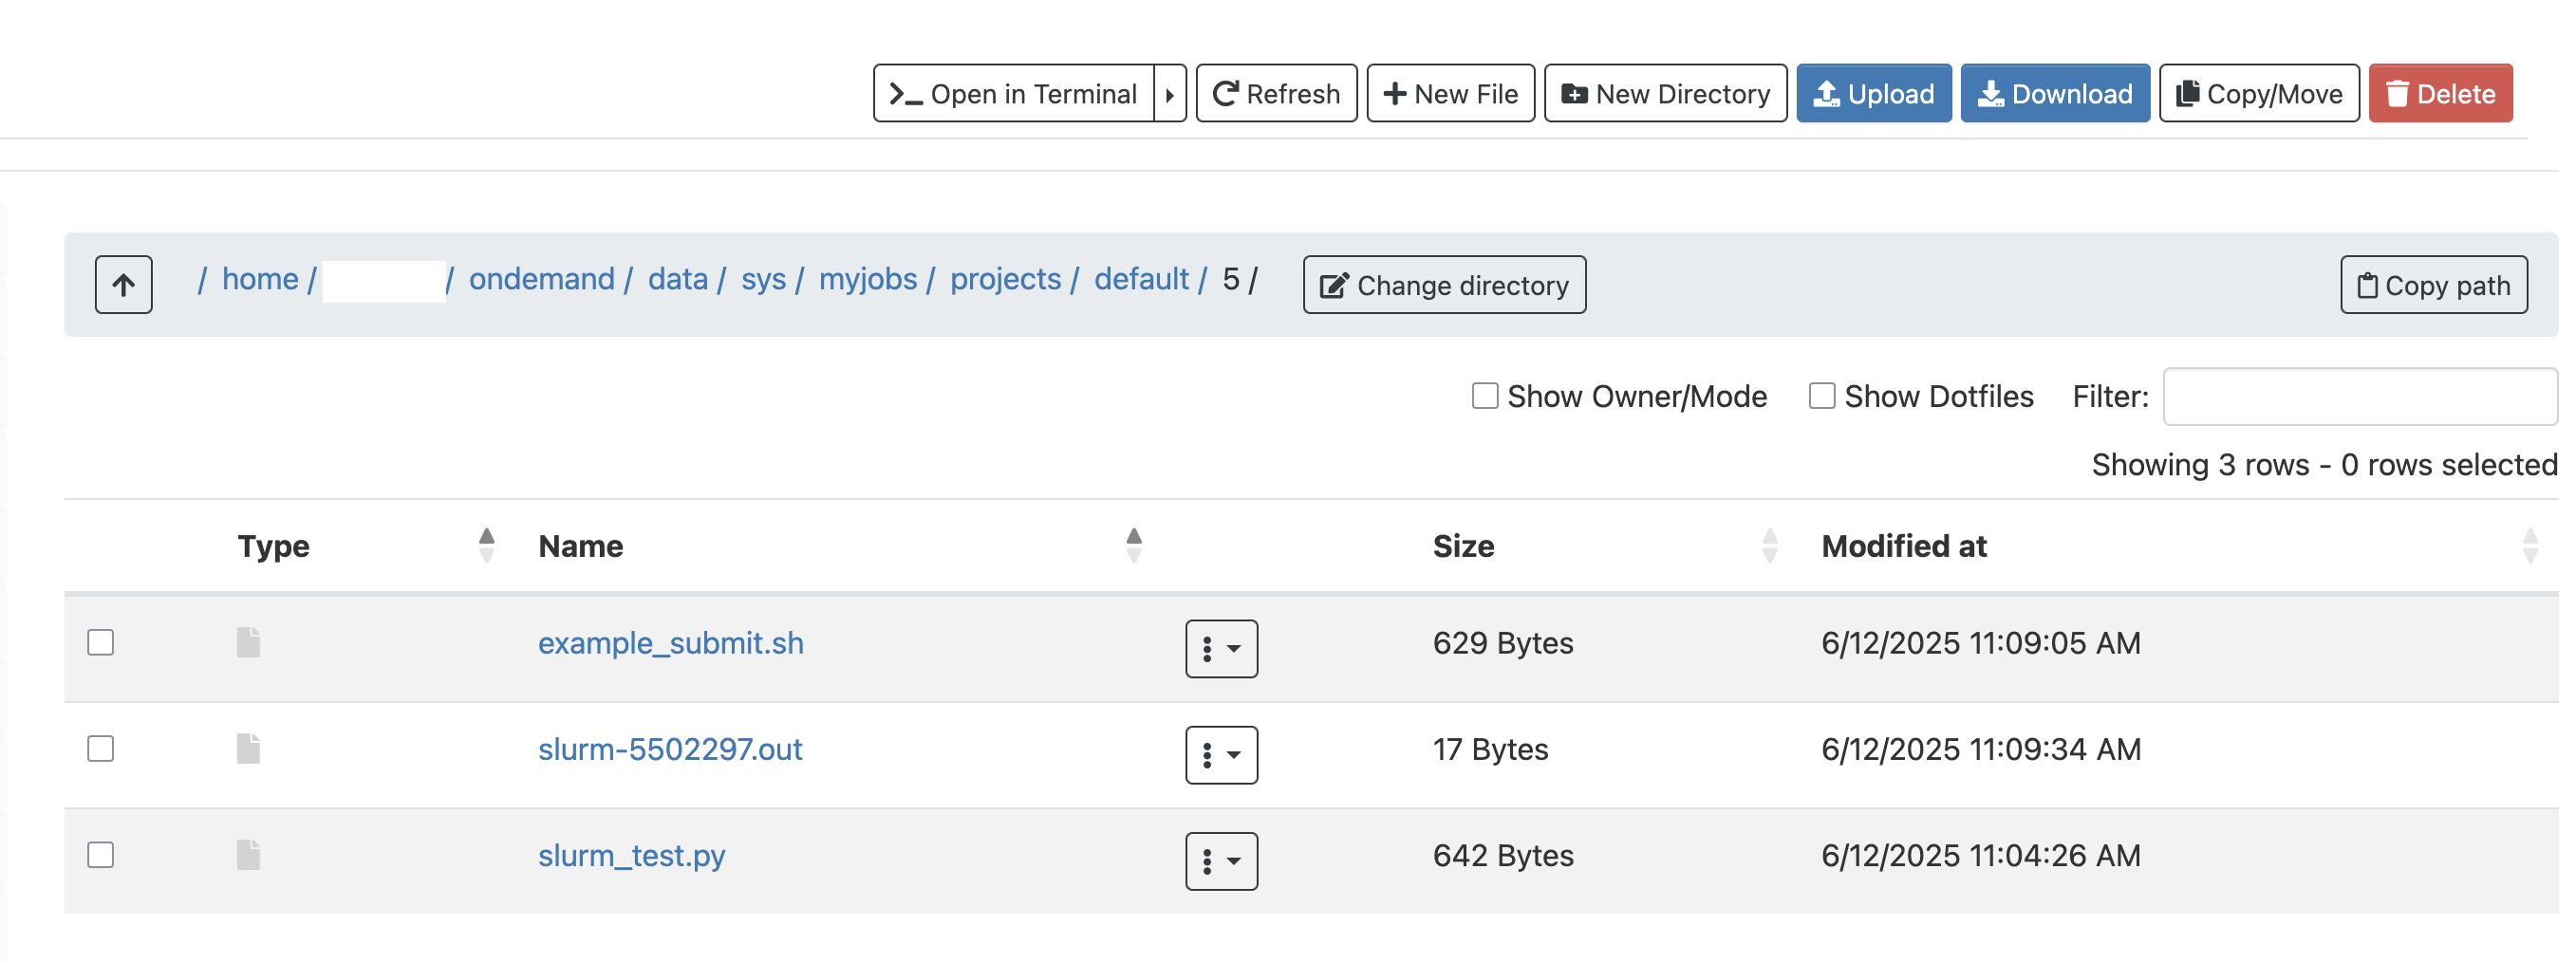Copy the current directory path
The image size is (2576, 962).
click(2435, 285)
